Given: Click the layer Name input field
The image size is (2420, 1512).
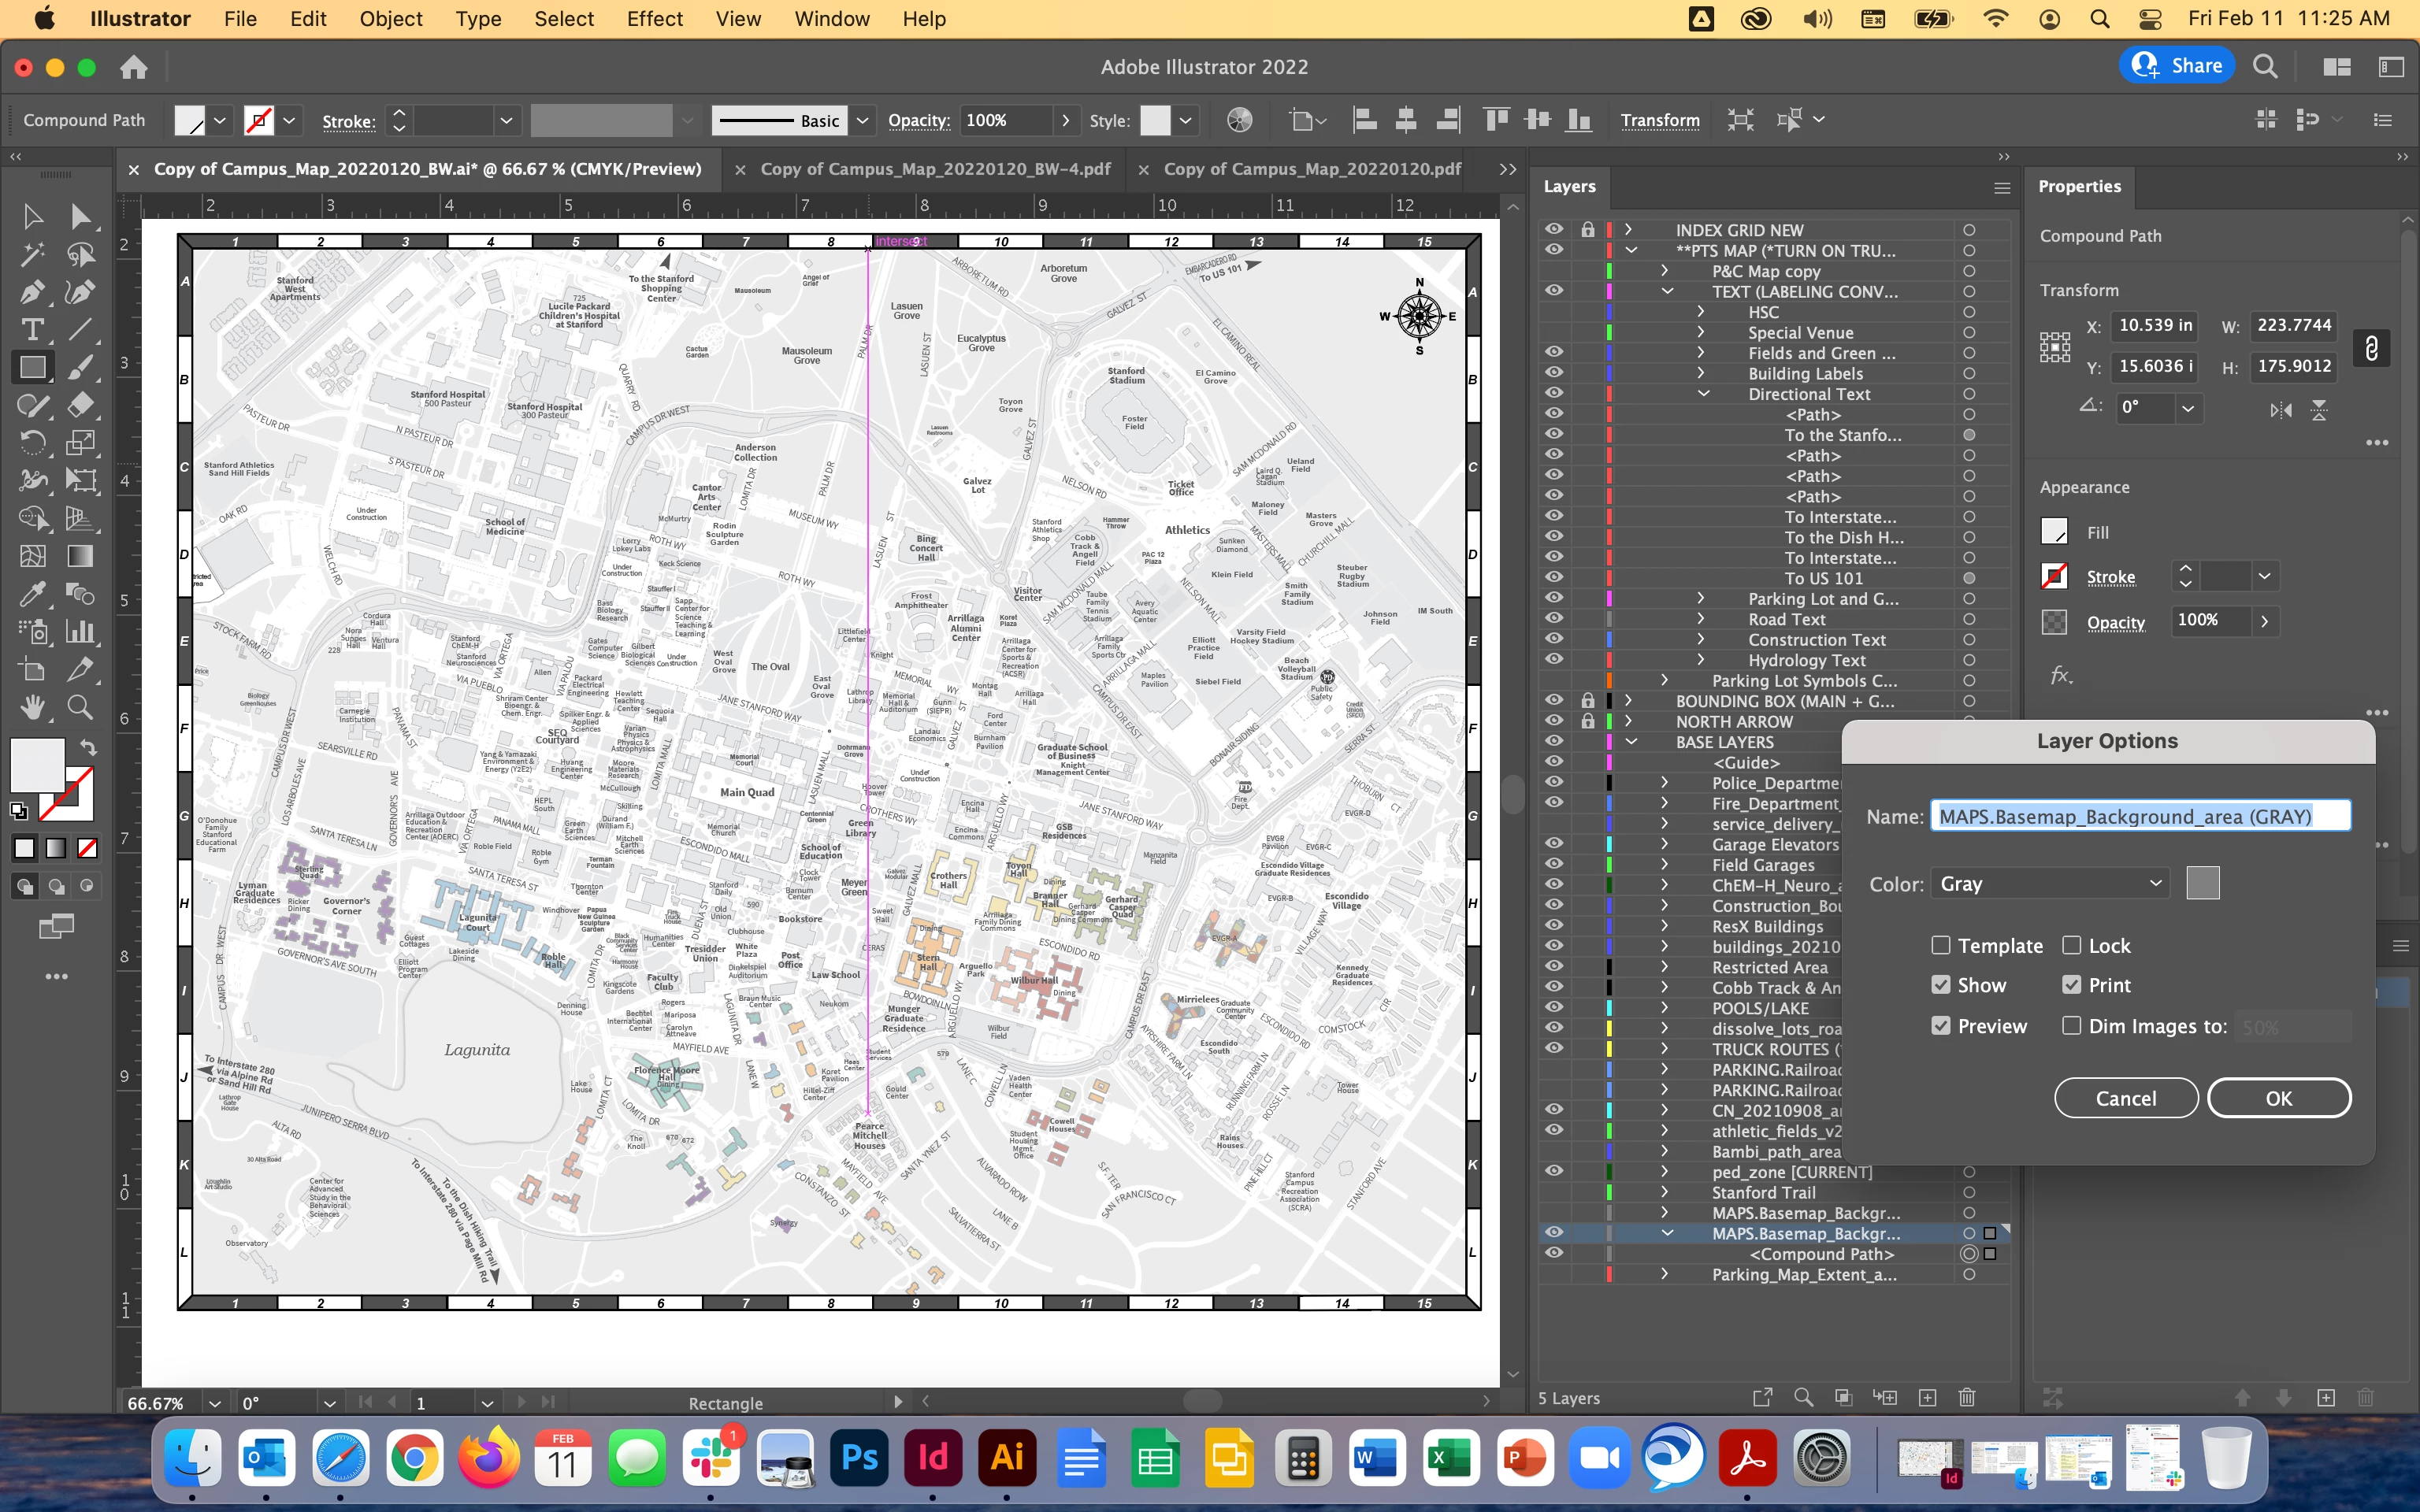Looking at the screenshot, I should click(2140, 817).
